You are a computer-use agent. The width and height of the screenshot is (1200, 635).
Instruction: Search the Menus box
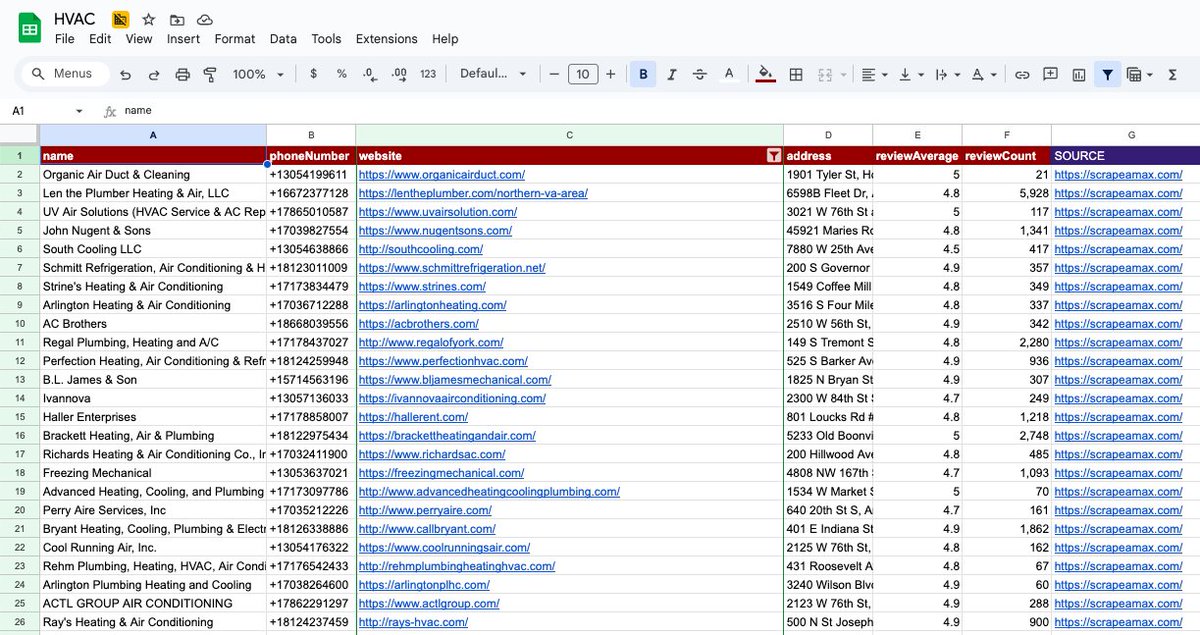tap(65, 74)
